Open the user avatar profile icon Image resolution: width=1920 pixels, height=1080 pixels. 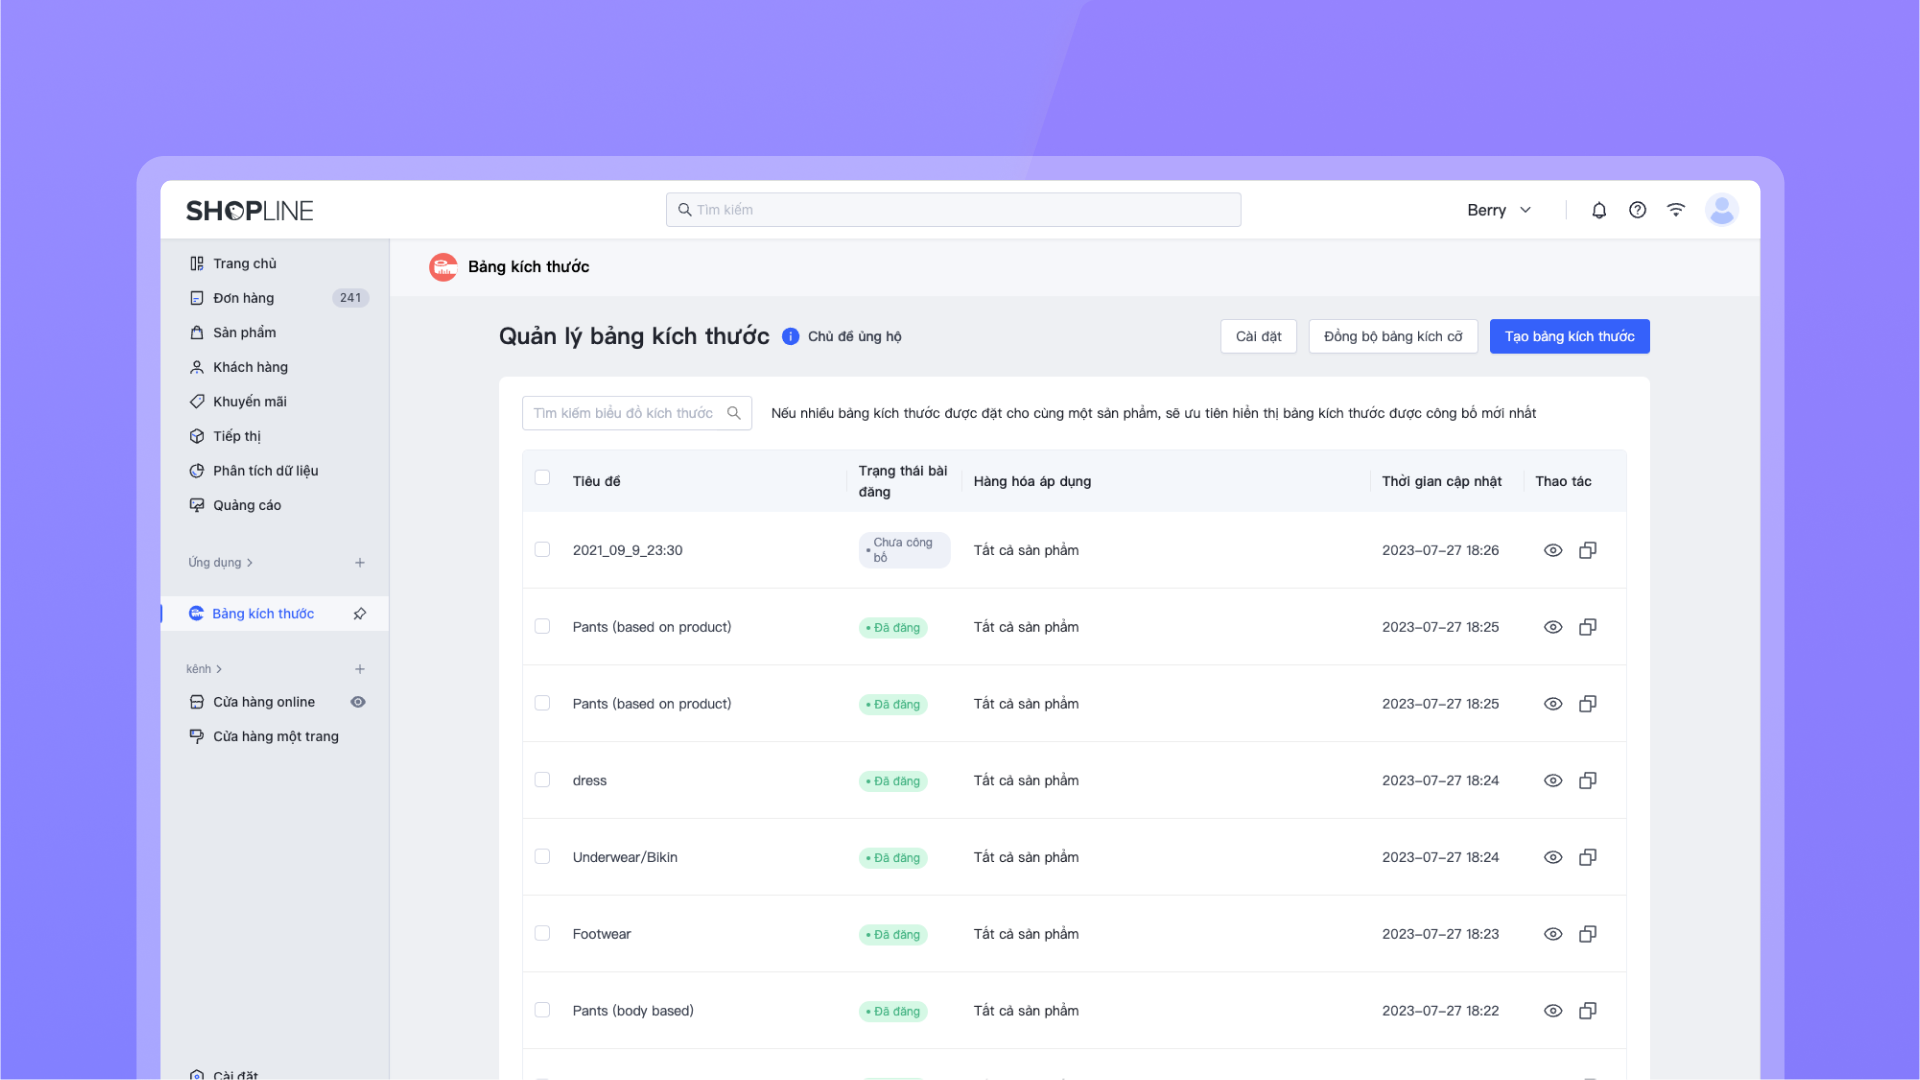[1721, 210]
